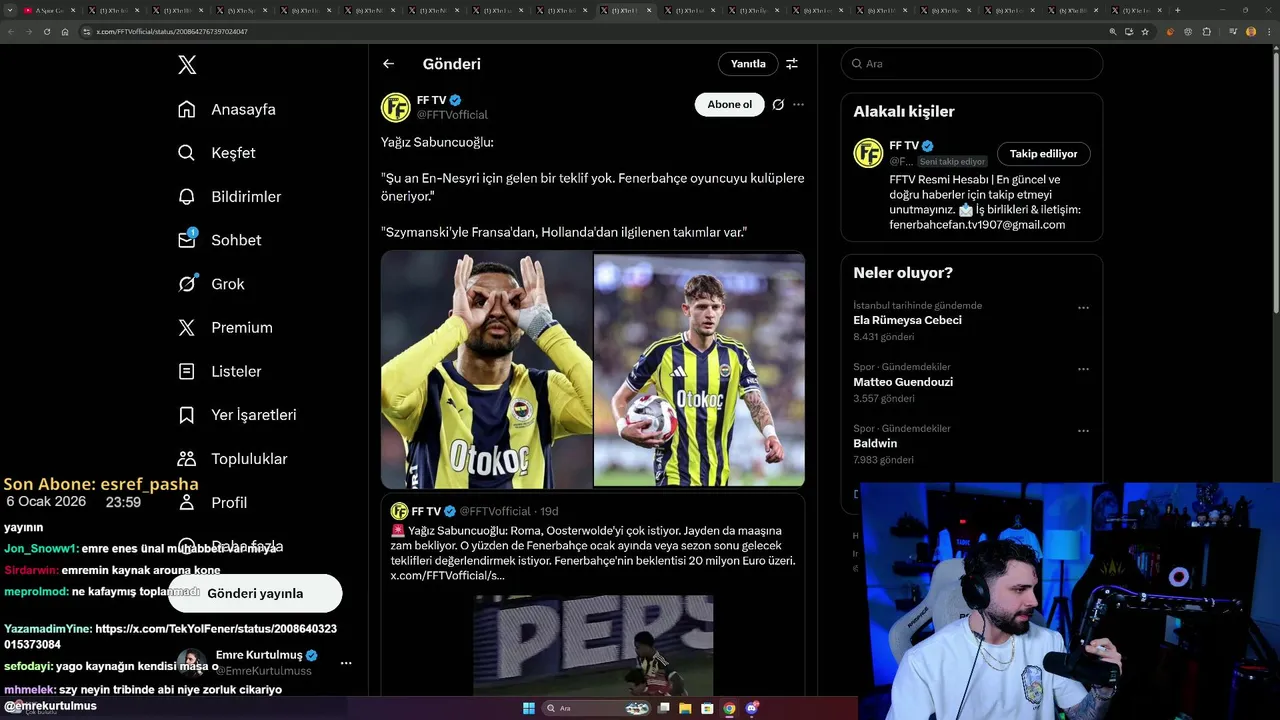Open the Szymanski photo
The height and width of the screenshot is (720, 1280).
click(x=700, y=369)
